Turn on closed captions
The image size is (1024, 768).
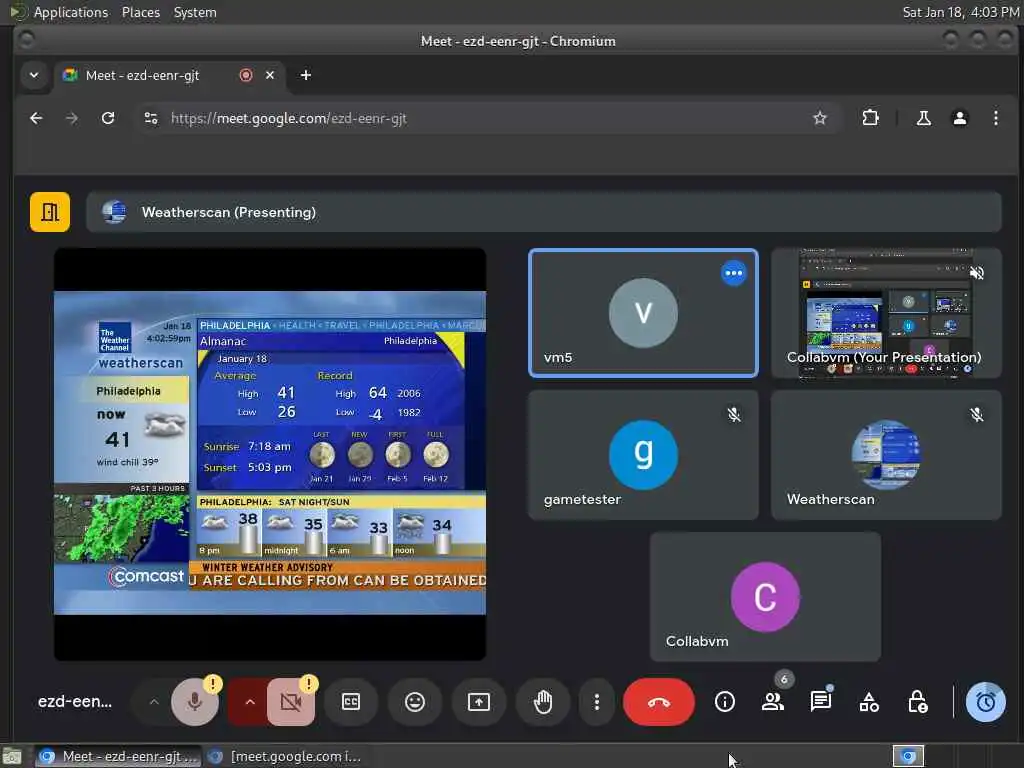(351, 702)
